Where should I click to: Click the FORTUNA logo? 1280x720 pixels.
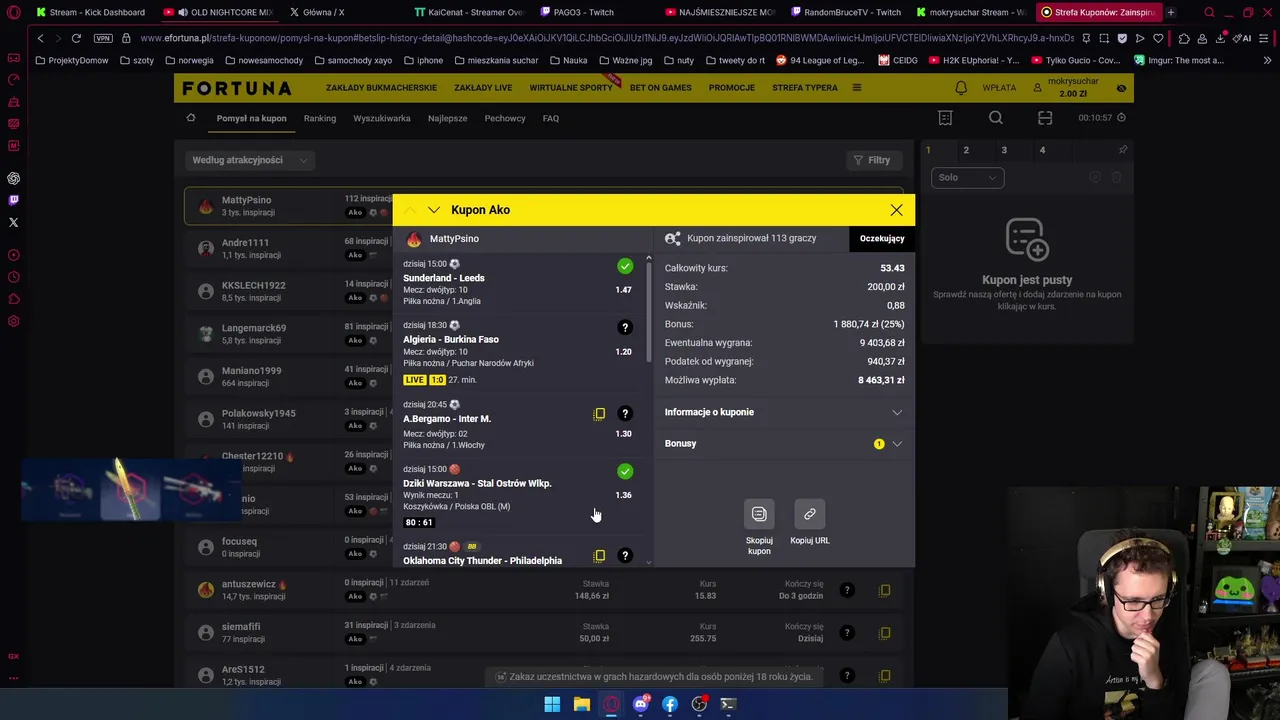237,88
